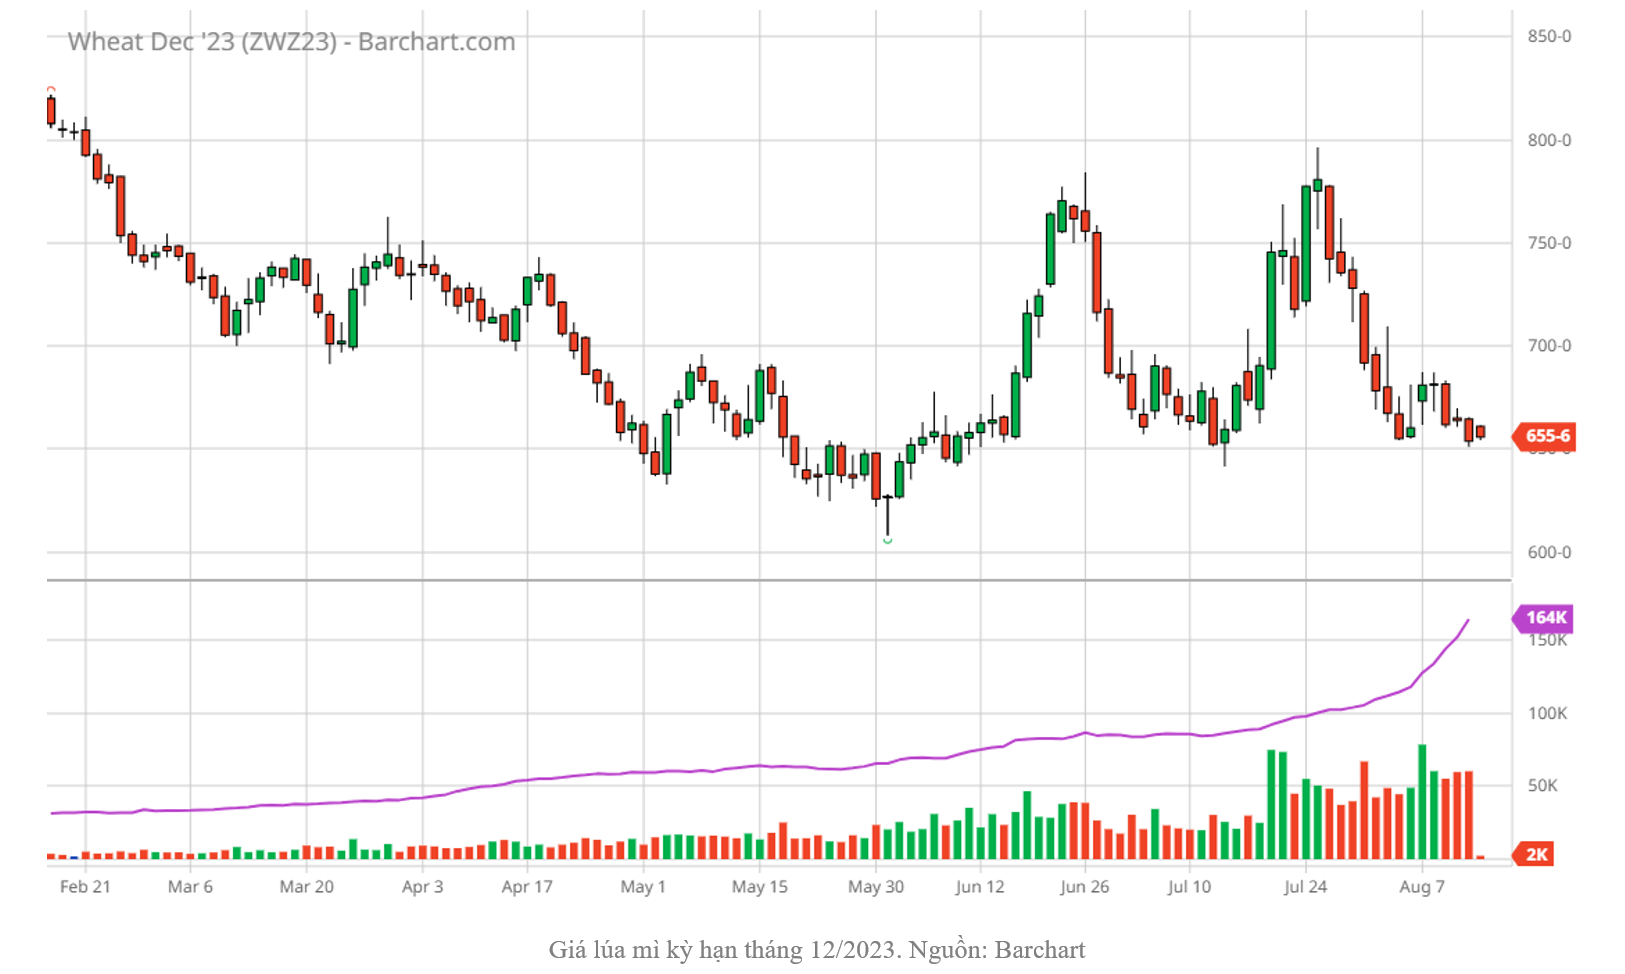Click the caption 'Giá lúa mì kỳ hạn tháng 12/2023. Nguồn: Barchart'

click(816, 949)
